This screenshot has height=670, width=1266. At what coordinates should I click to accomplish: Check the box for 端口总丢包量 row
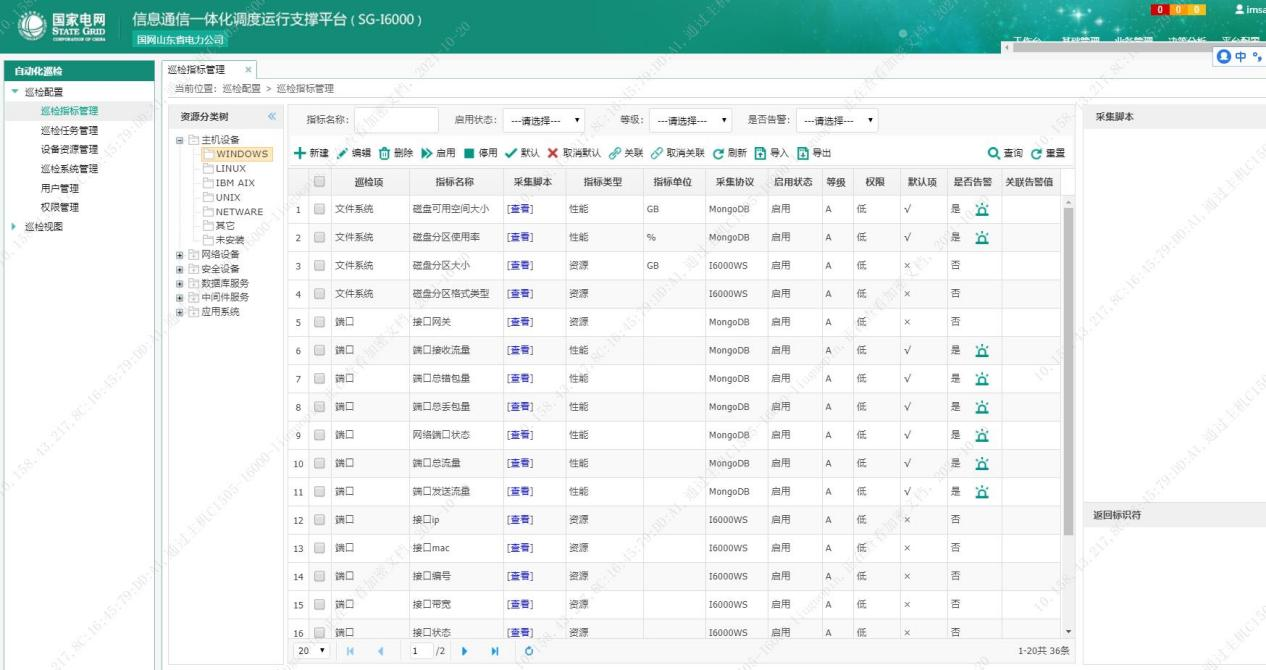click(320, 408)
